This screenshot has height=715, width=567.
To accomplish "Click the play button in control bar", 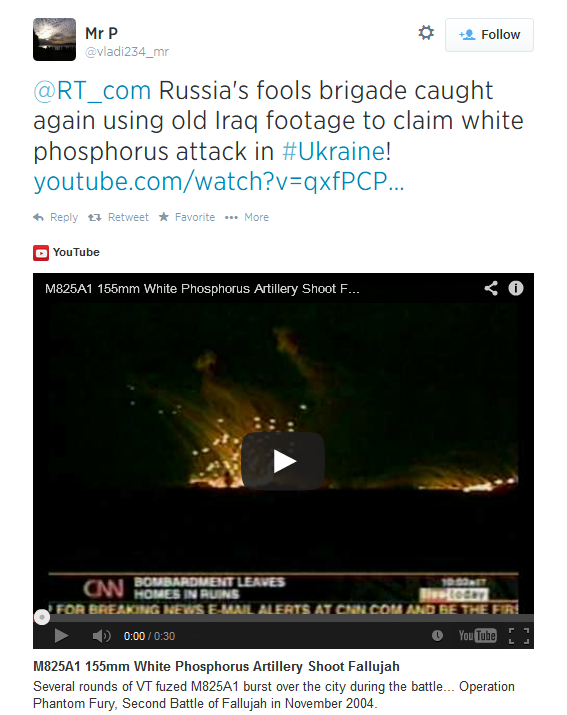I will [61, 636].
